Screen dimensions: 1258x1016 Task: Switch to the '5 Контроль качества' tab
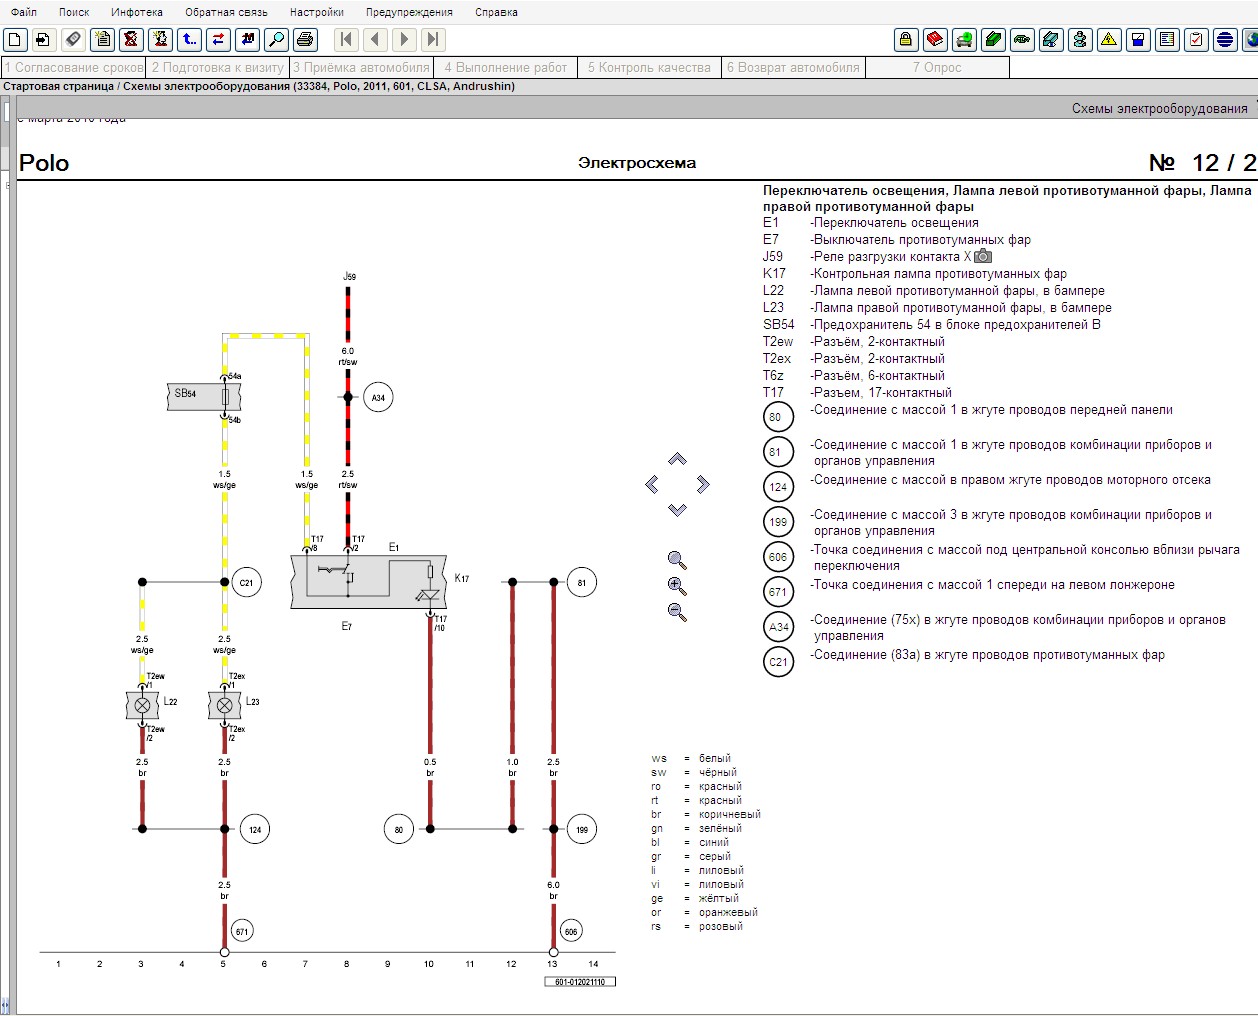649,68
